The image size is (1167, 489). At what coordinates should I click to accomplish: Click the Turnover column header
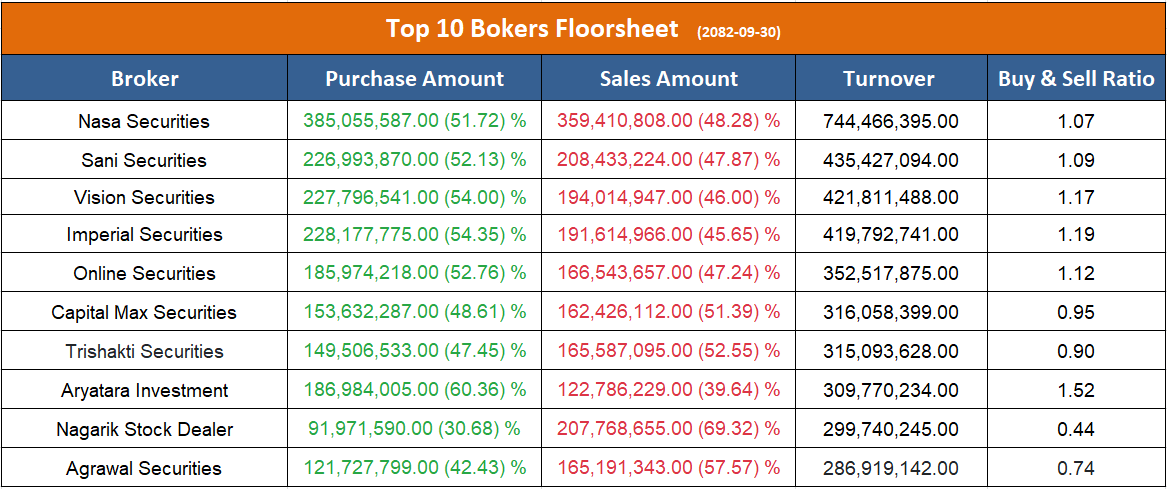click(889, 79)
